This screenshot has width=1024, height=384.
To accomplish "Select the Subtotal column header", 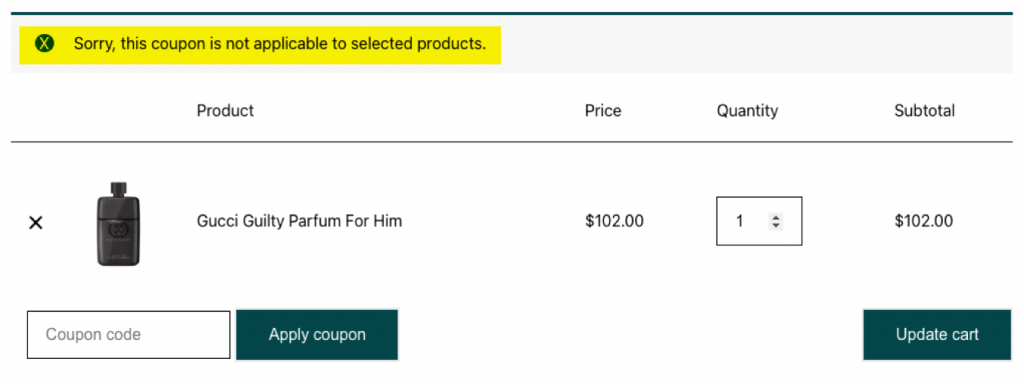I will [x=924, y=110].
